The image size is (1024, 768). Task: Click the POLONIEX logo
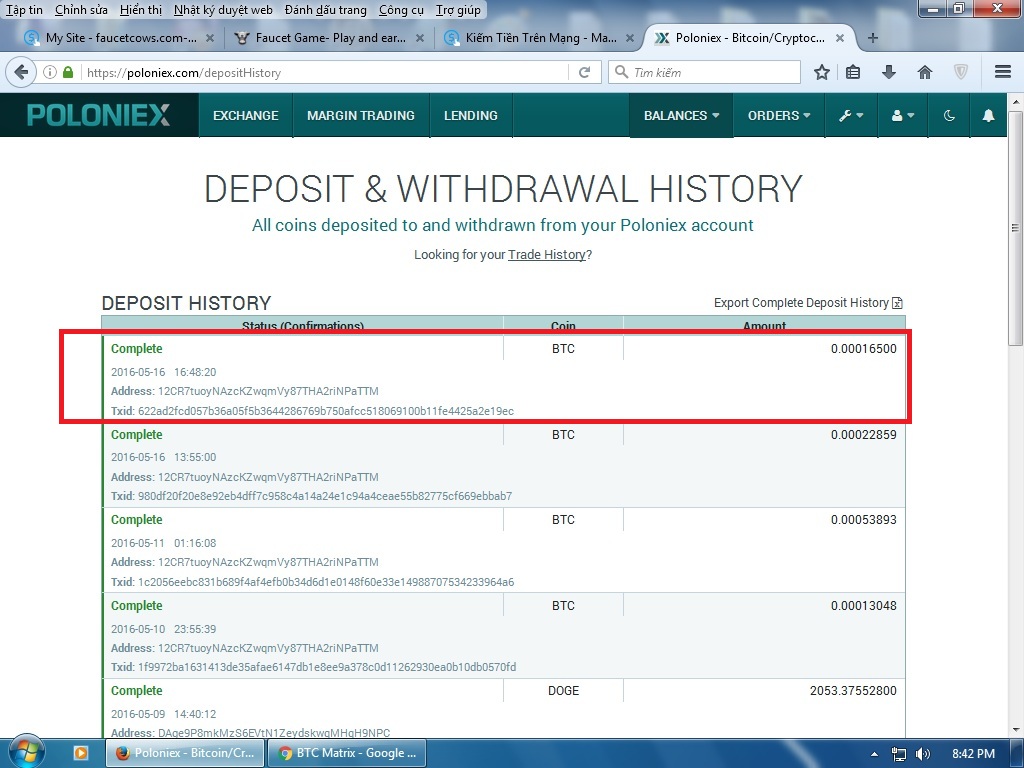pyautogui.click(x=99, y=116)
